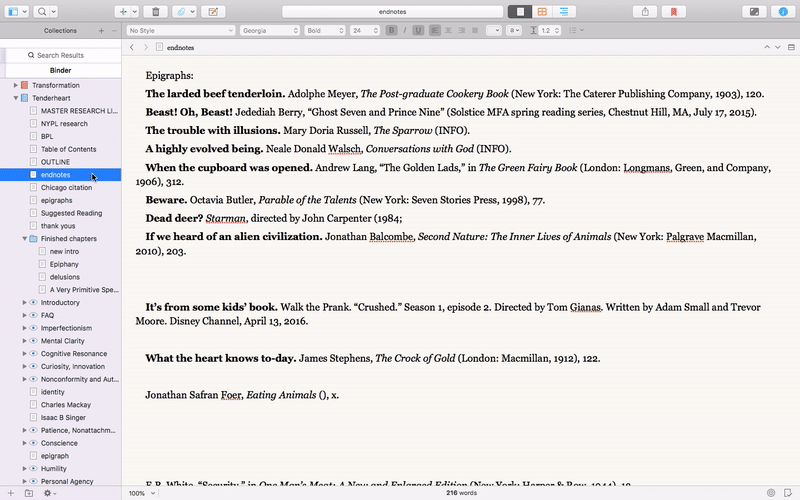Open the highlight color picker
The width and height of the screenshot is (800, 500).
click(514, 31)
